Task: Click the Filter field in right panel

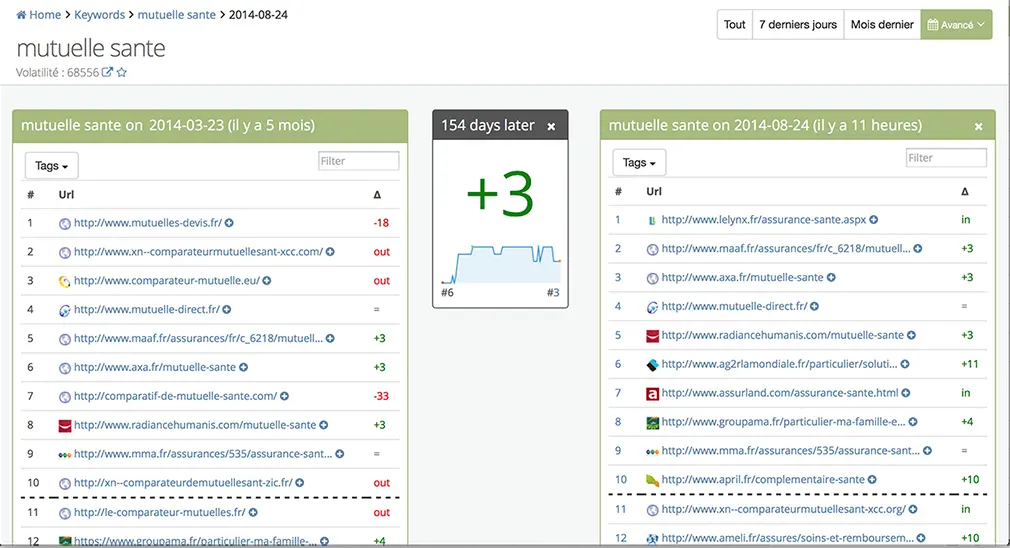Action: [x=946, y=158]
